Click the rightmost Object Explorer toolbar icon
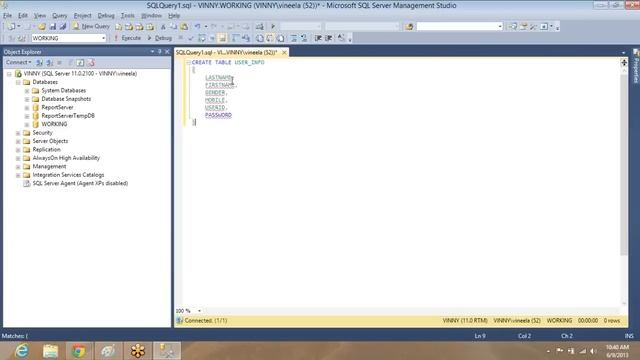Screen dimensions: 640x360 tap(91, 62)
